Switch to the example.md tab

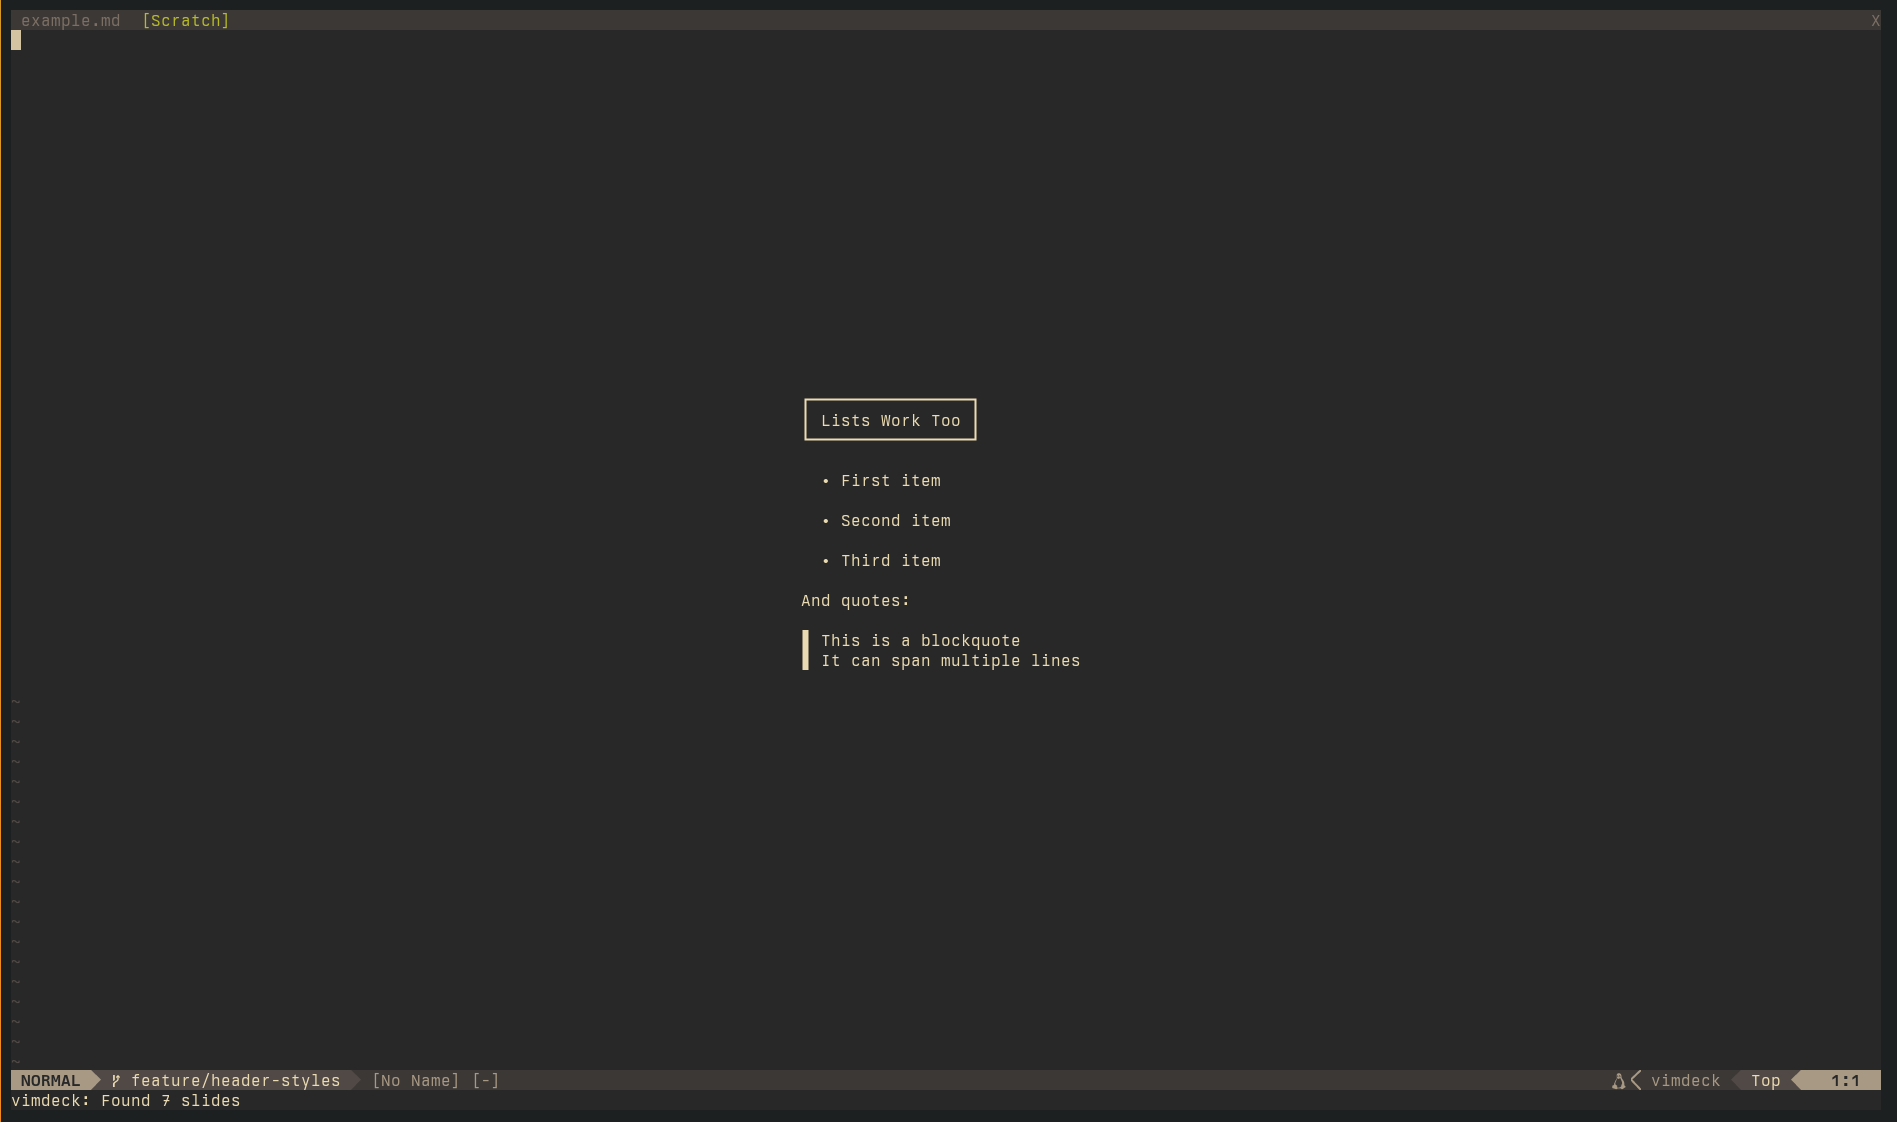pyautogui.click(x=71, y=20)
